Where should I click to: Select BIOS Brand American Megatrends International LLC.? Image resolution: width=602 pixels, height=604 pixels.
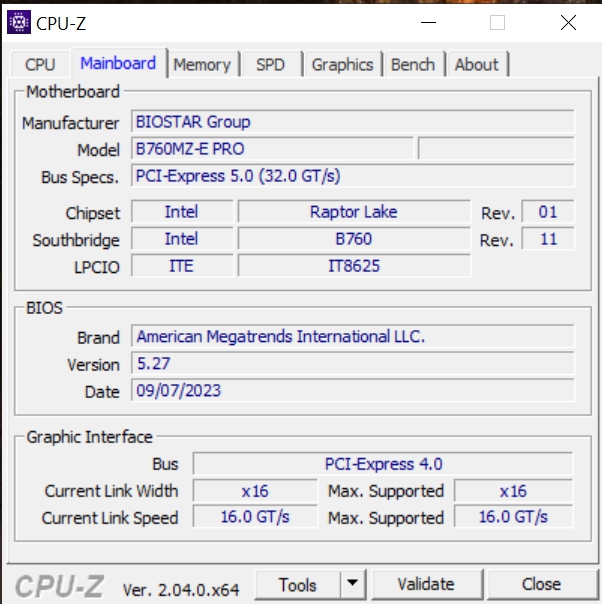[353, 337]
